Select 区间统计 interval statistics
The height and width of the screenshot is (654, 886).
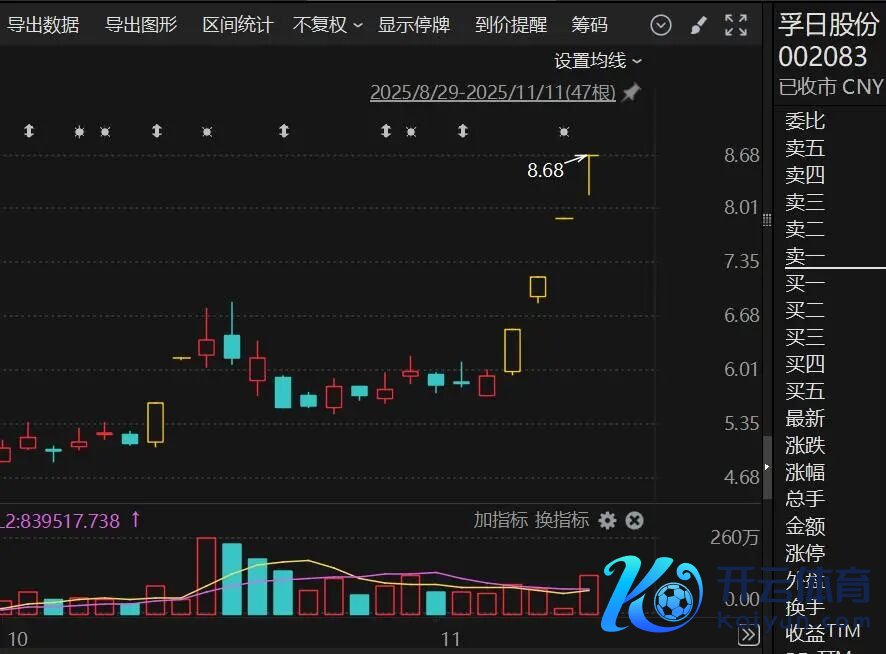point(237,25)
